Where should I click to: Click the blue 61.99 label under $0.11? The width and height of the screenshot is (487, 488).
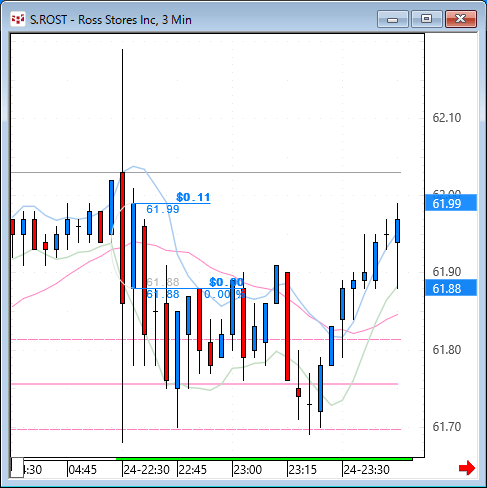pyautogui.click(x=163, y=209)
